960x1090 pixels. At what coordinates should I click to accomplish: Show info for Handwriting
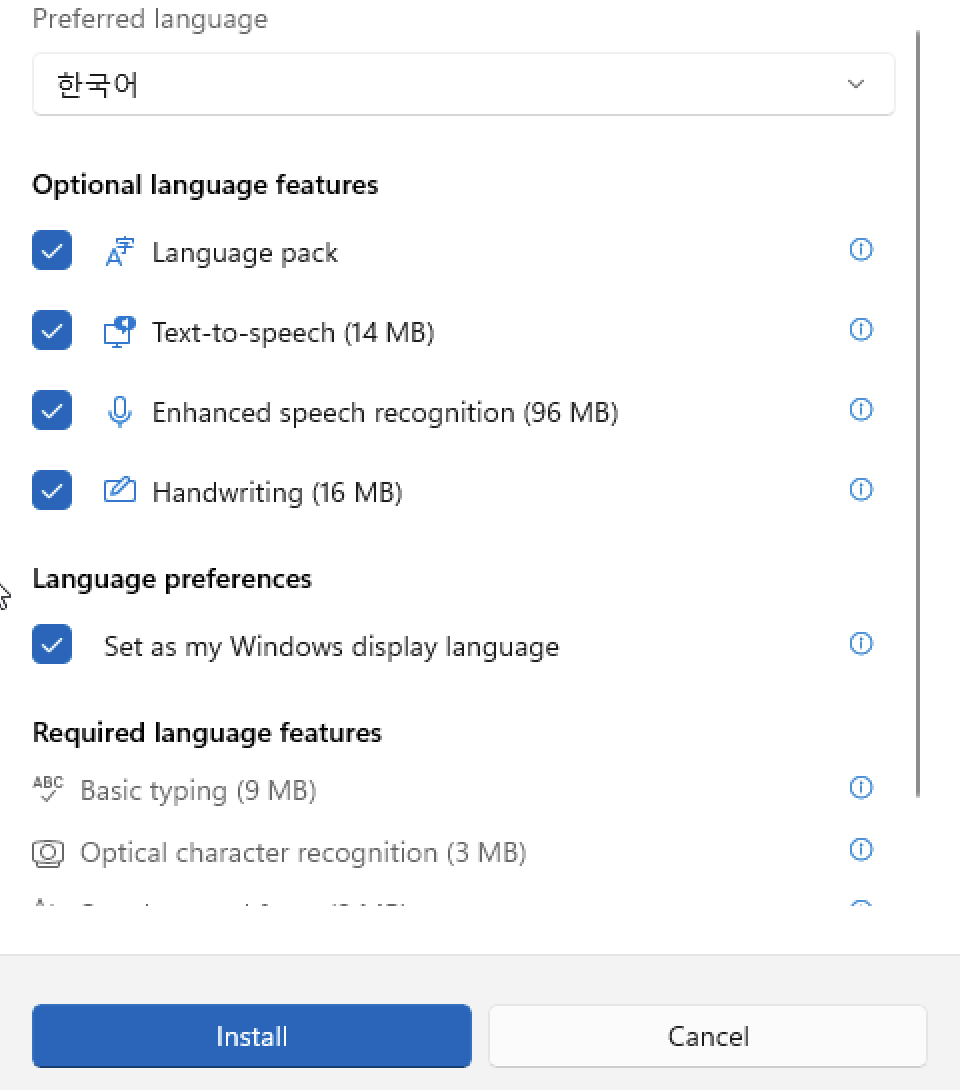[861, 489]
